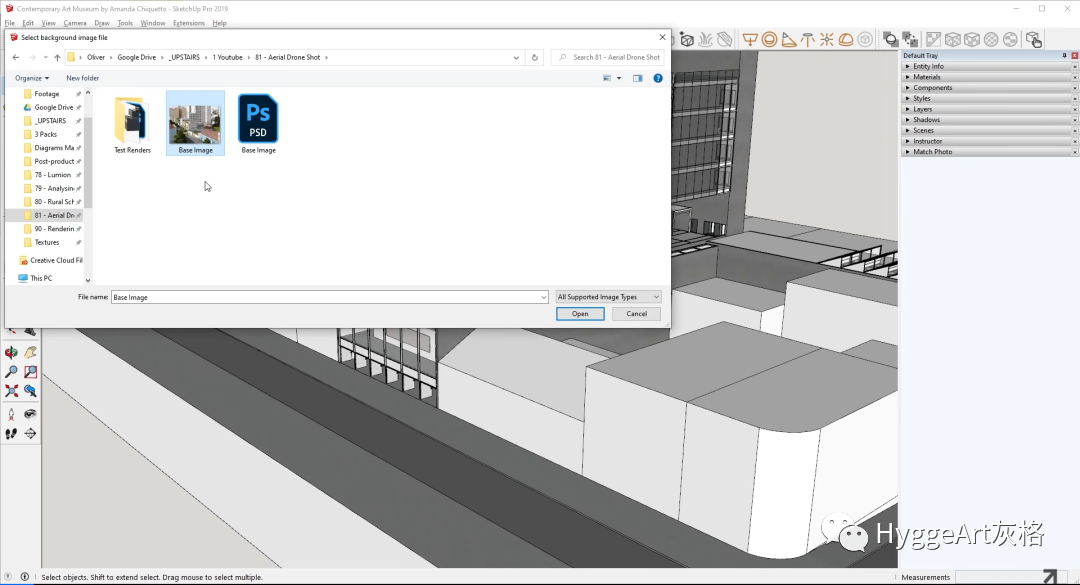Click the refresh button in address bar
The width and height of the screenshot is (1080, 585).
pos(534,57)
